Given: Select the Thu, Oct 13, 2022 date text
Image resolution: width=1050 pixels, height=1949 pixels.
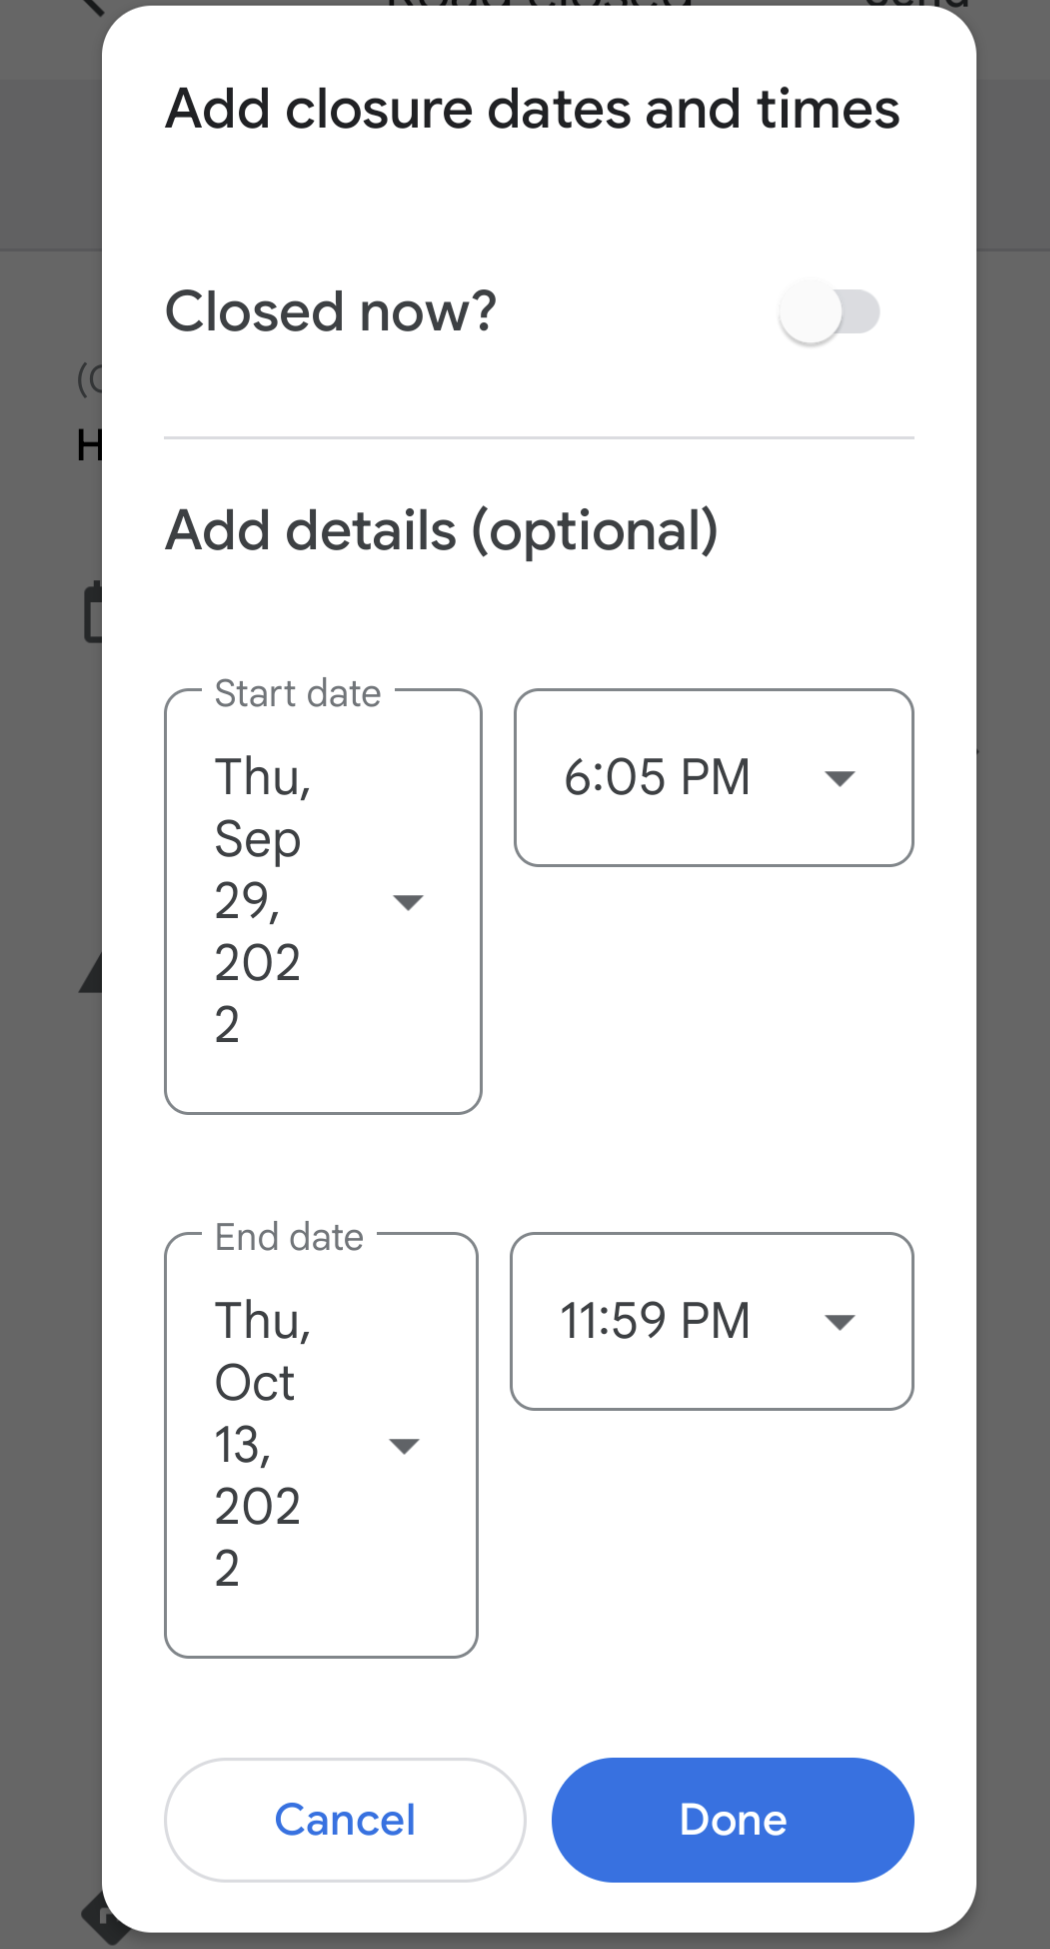Looking at the screenshot, I should tap(260, 1444).
